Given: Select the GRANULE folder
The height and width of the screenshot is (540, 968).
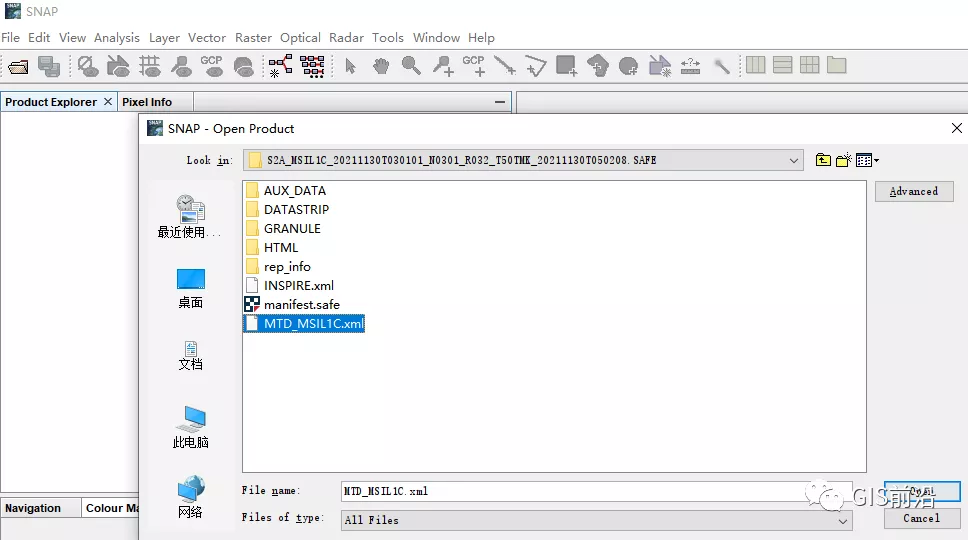Looking at the screenshot, I should coord(283,229).
